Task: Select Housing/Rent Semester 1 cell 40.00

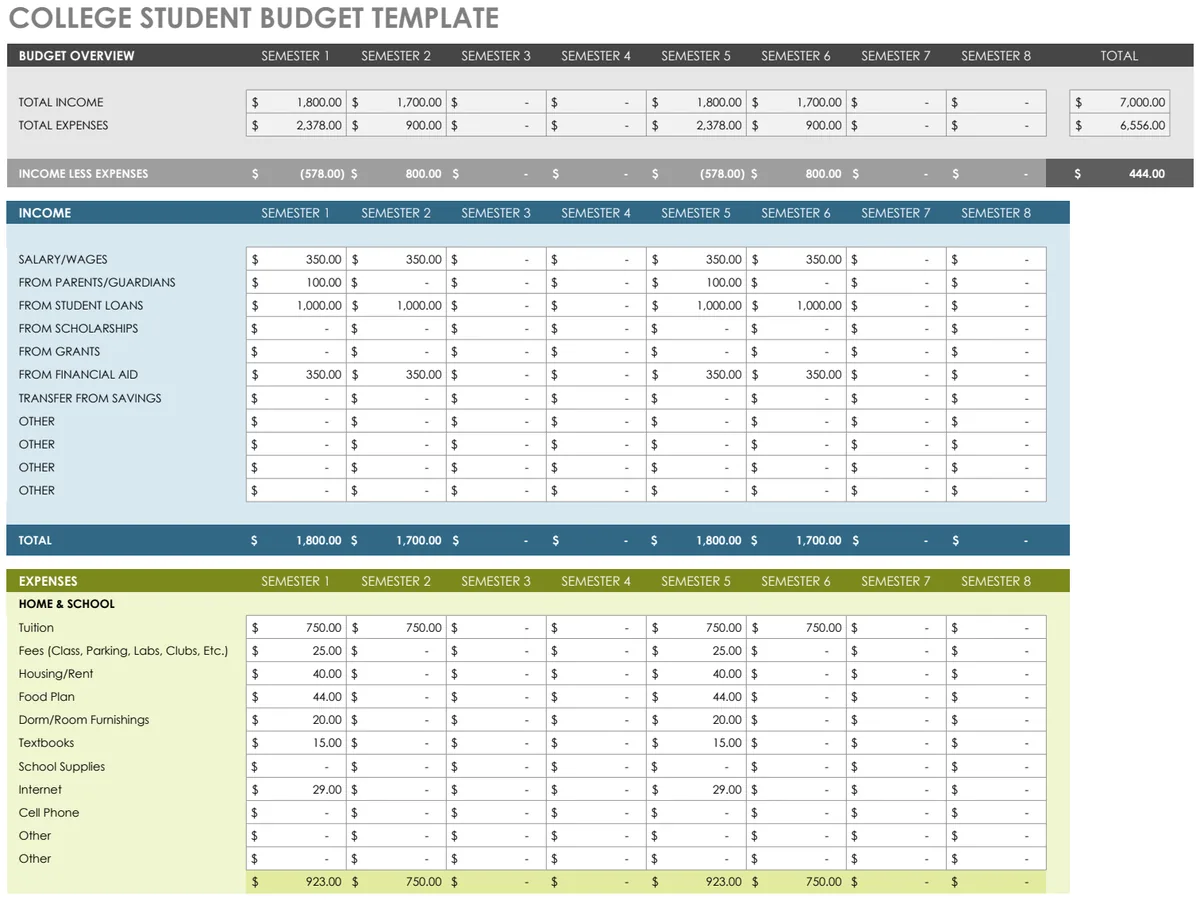Action: pyautogui.click(x=296, y=674)
